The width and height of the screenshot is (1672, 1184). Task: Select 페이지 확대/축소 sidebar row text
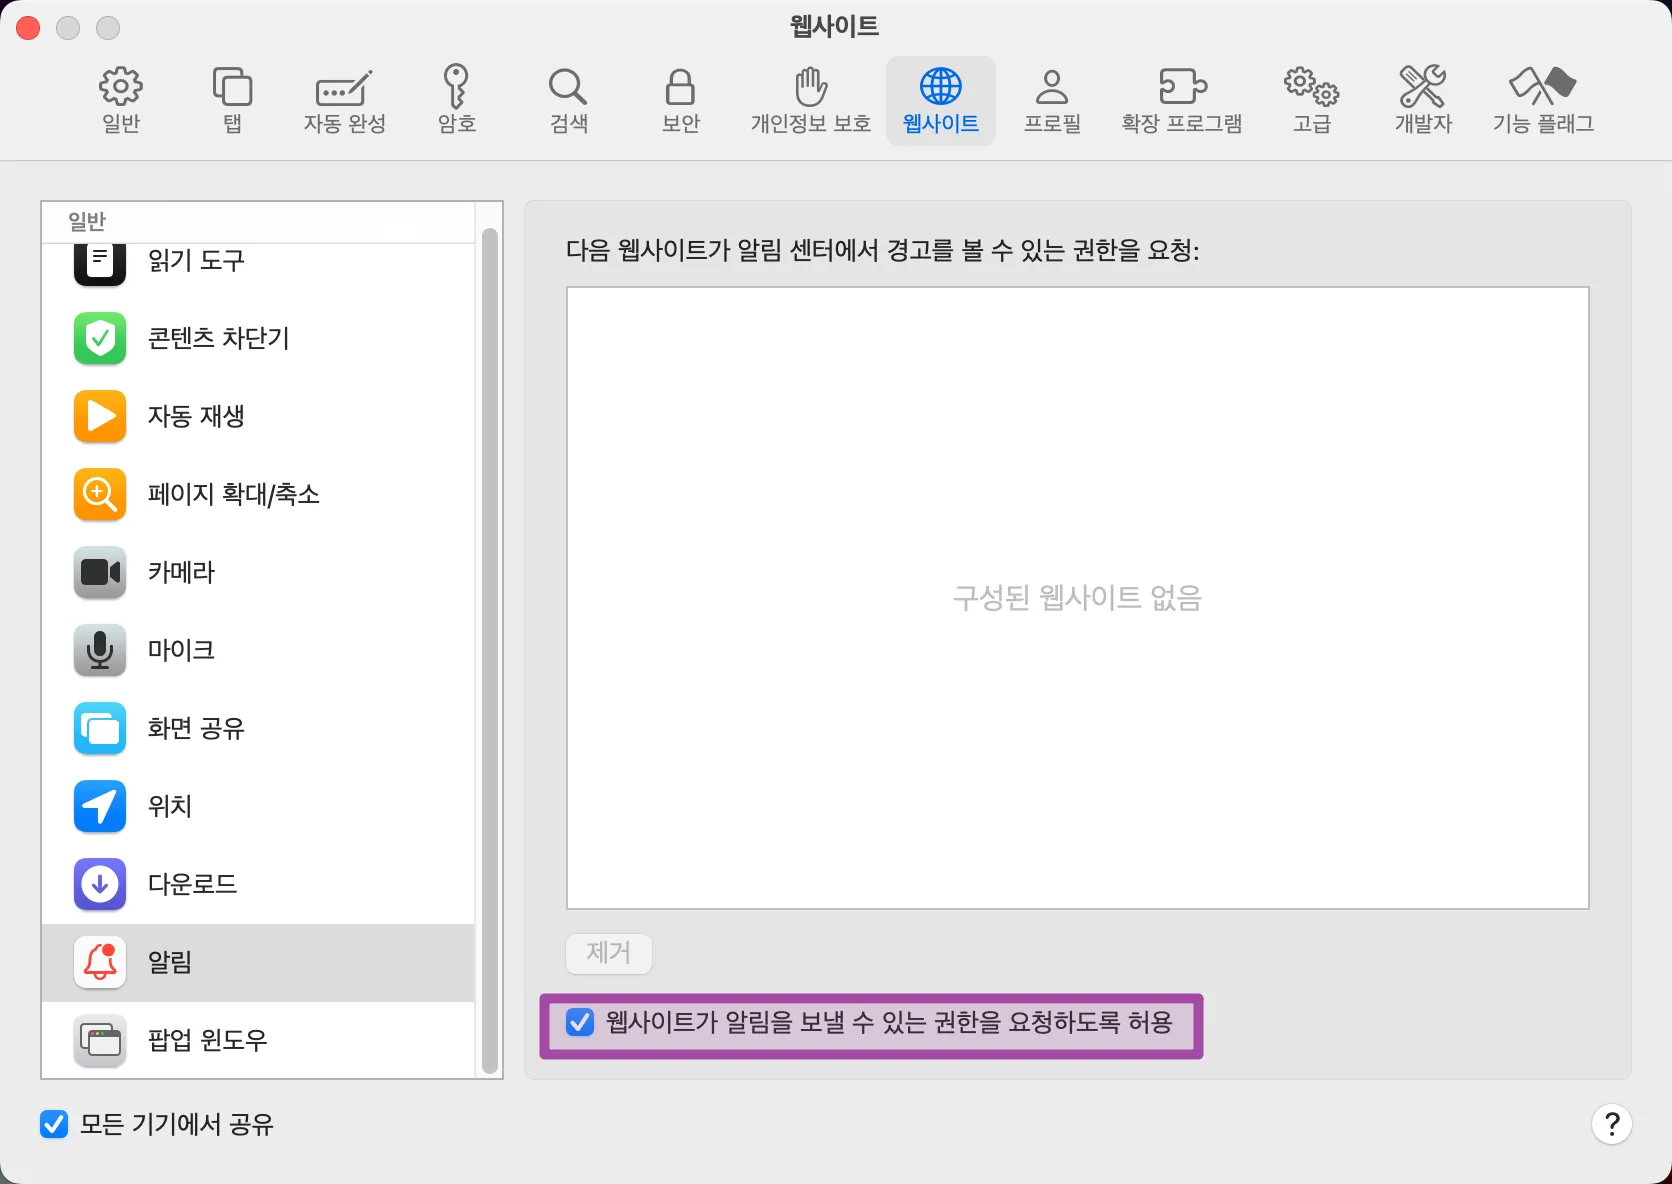tap(234, 494)
